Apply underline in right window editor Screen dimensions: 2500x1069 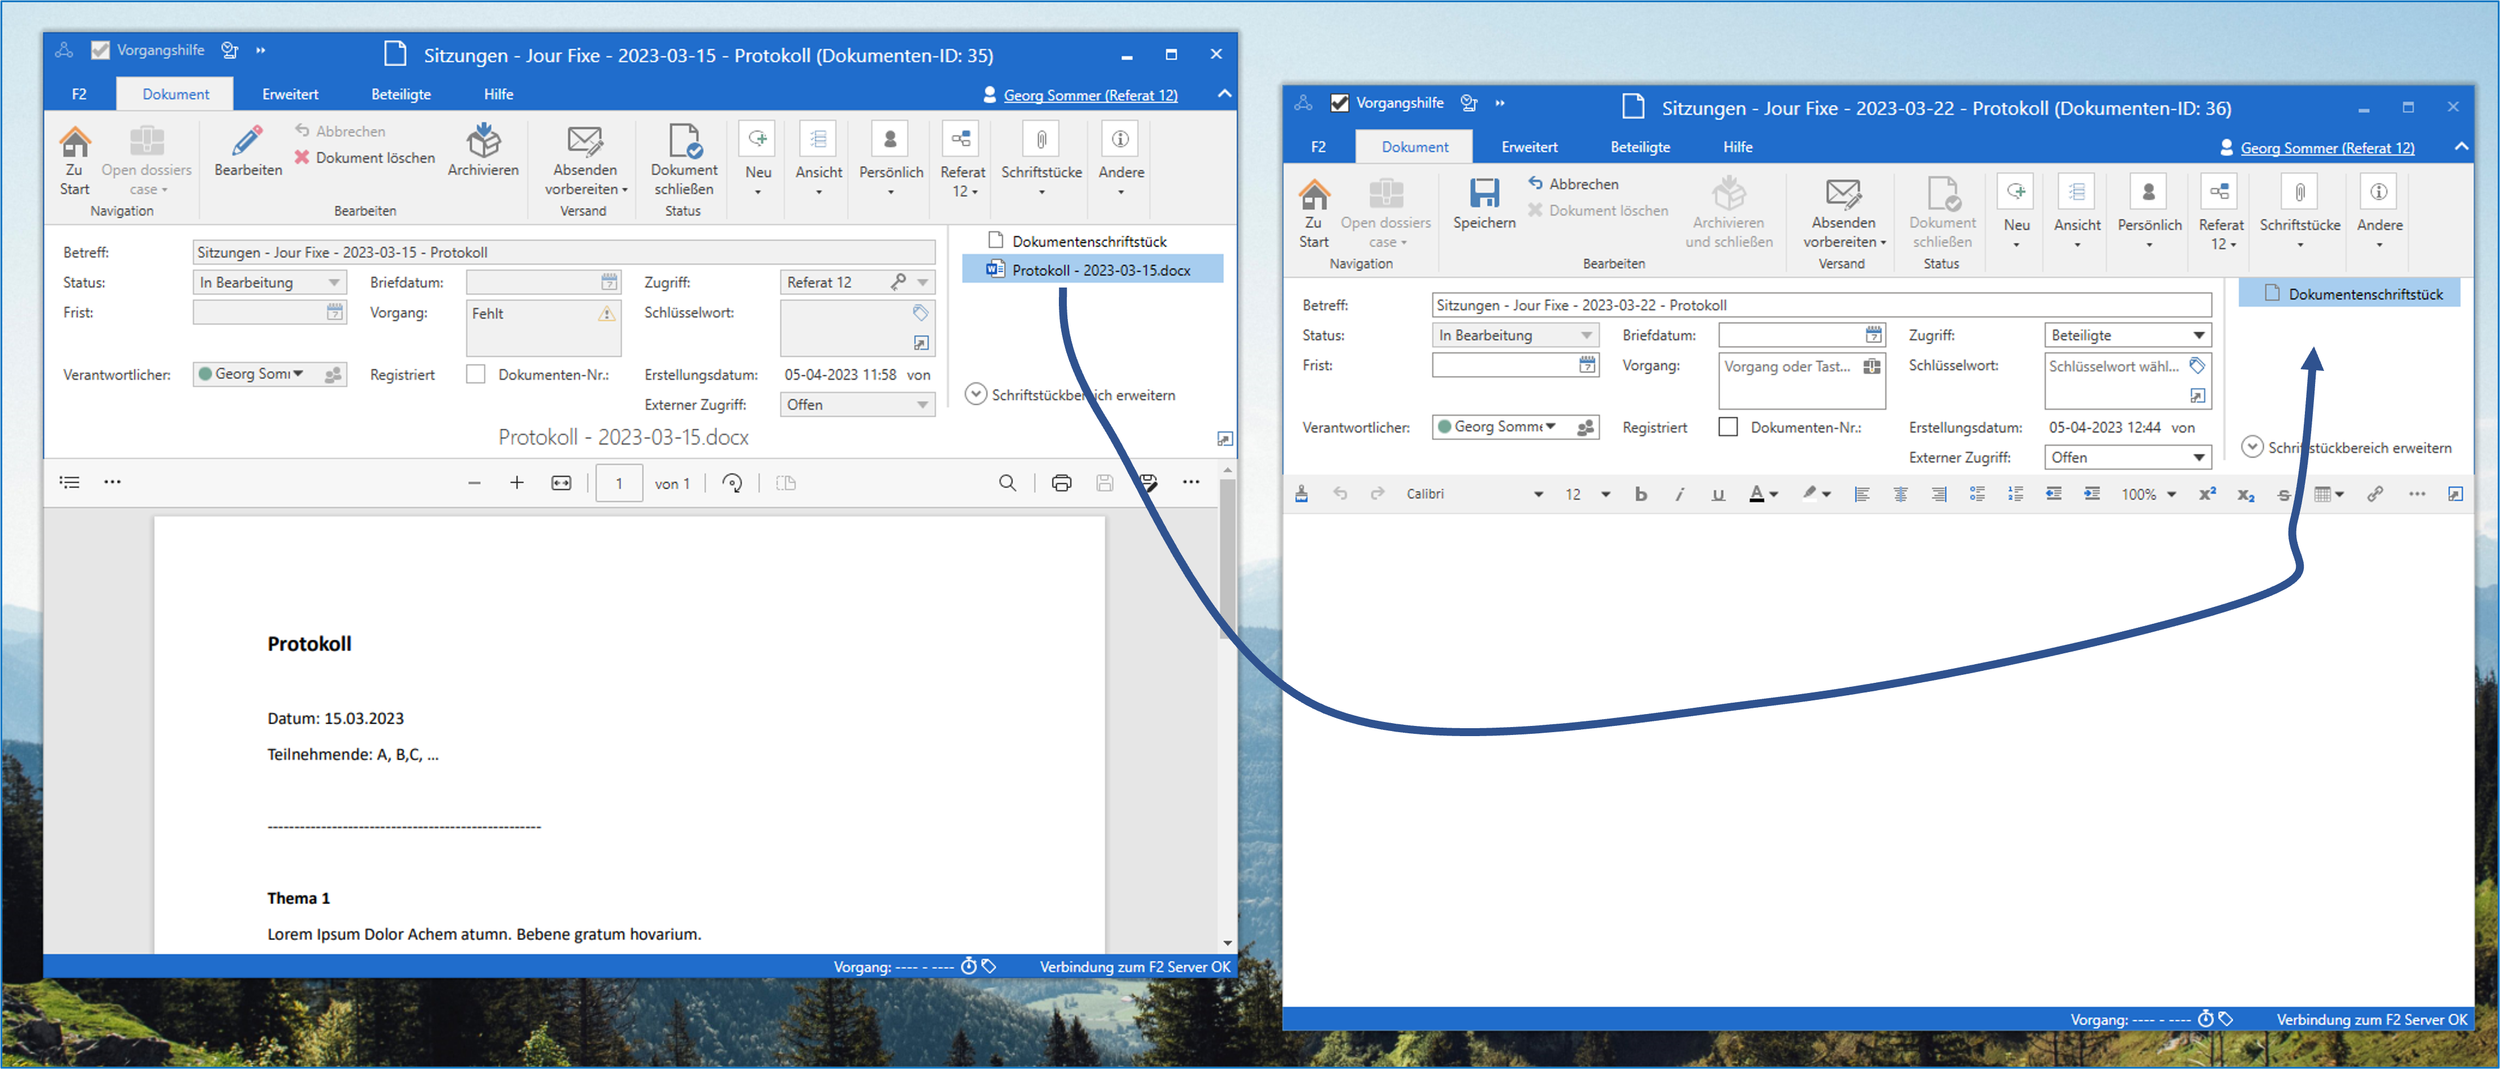[x=1718, y=494]
